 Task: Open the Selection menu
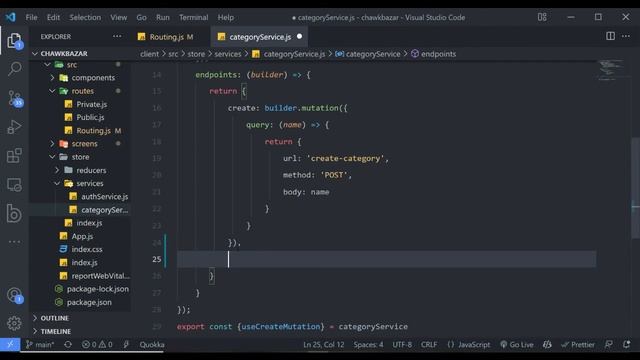[85, 18]
